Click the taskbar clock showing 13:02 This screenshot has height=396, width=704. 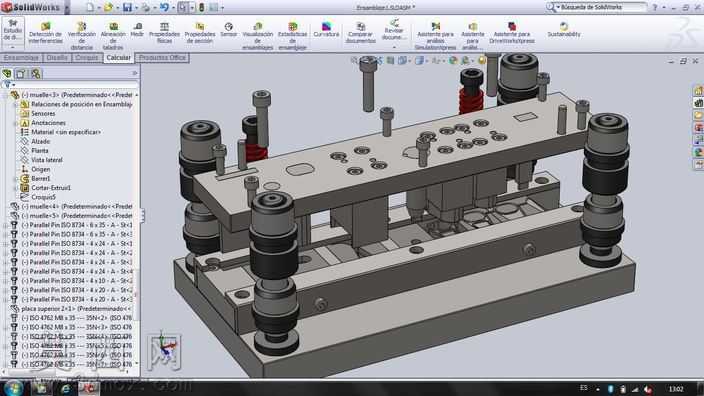point(676,389)
